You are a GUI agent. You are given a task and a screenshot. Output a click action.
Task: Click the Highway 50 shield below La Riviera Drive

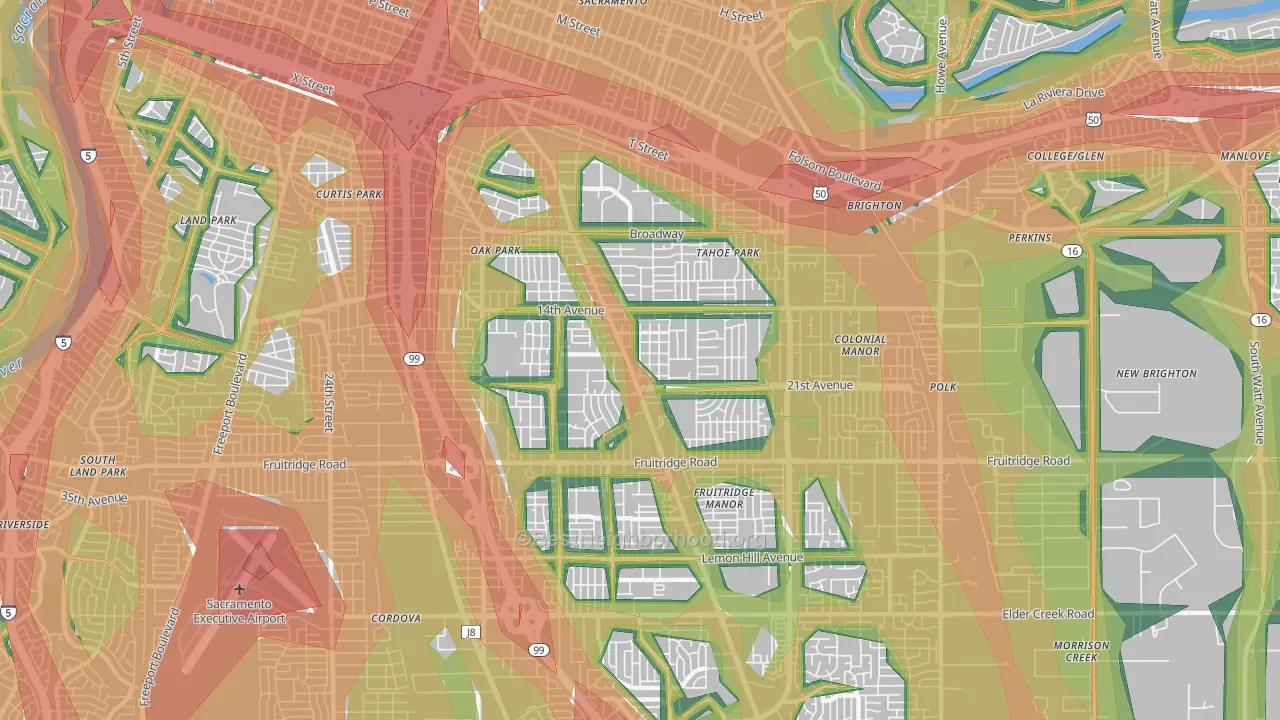[x=1093, y=120]
